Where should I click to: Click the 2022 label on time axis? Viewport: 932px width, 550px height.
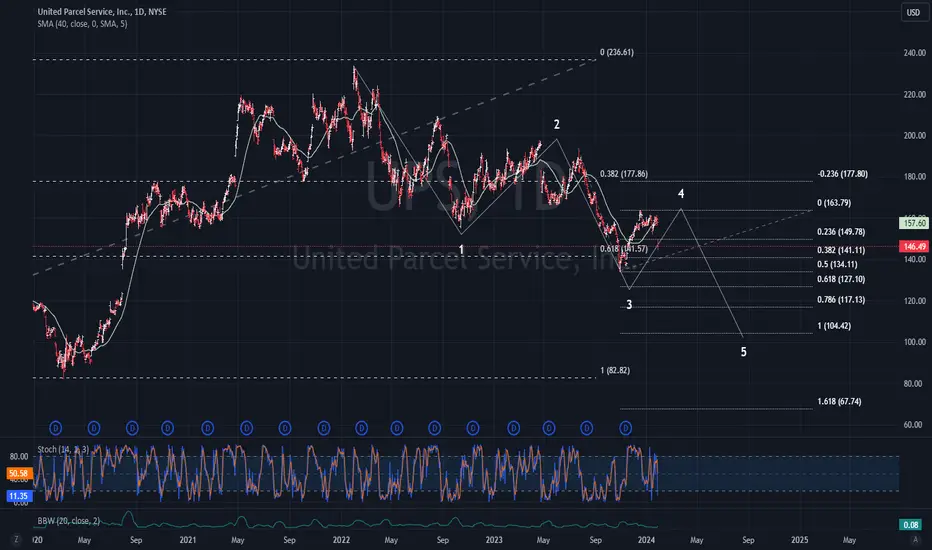point(341,540)
